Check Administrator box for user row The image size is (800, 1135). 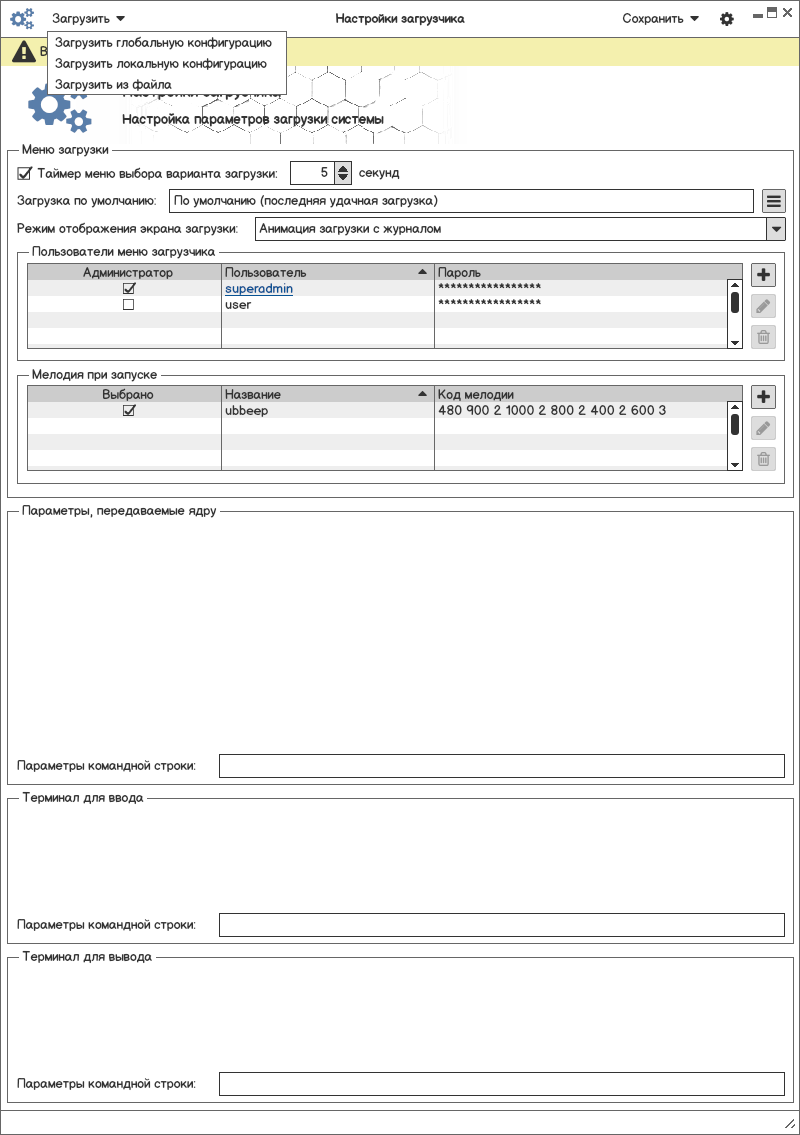[129, 305]
